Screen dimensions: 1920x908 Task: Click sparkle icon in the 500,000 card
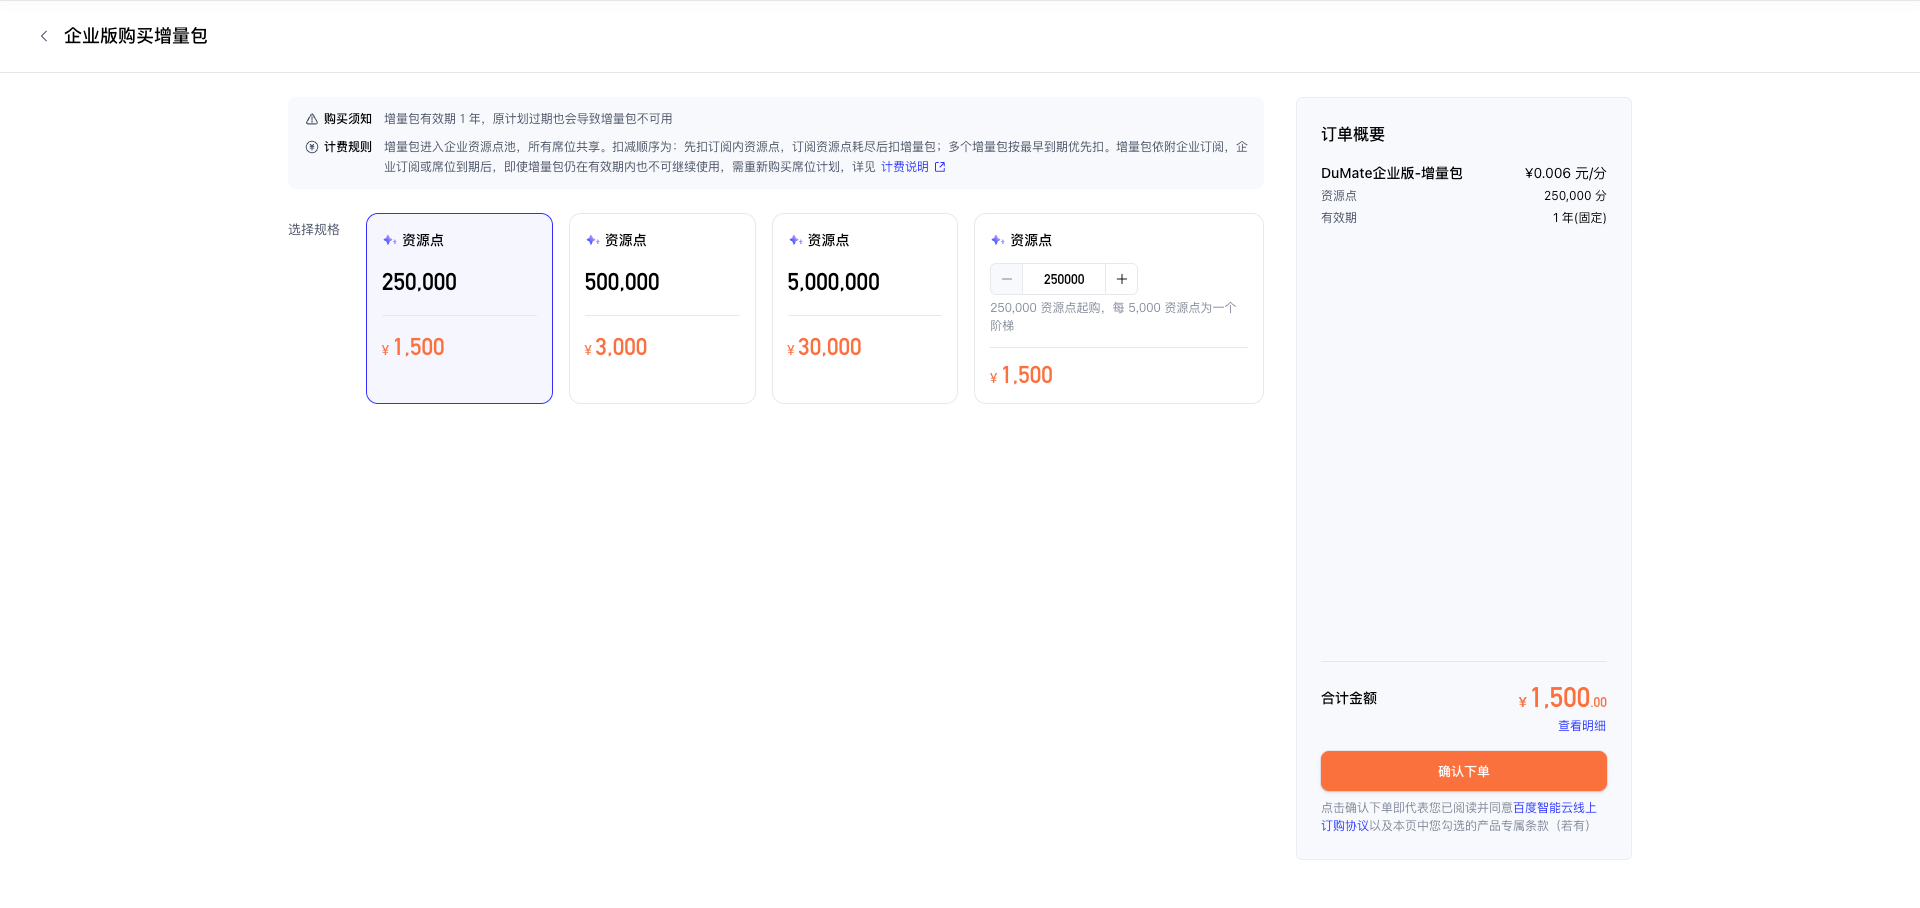(593, 240)
